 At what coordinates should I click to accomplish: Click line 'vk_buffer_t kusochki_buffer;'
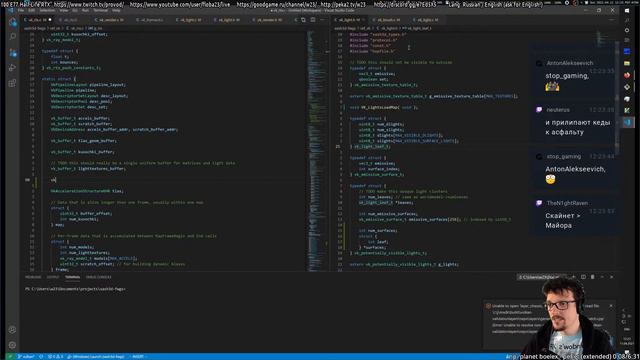[x=82, y=152]
